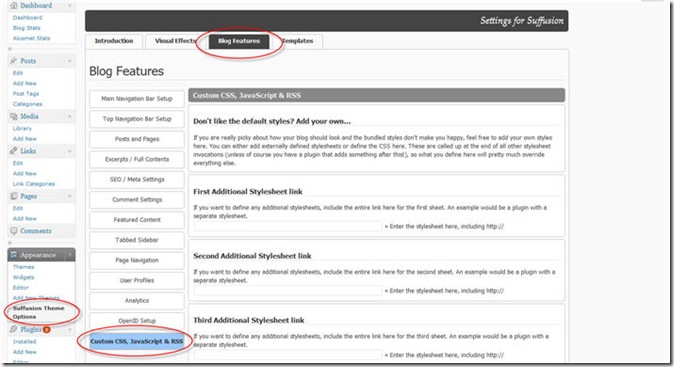
Task: Select Custom CSS, JavaScript & RSS section
Action: [x=137, y=341]
